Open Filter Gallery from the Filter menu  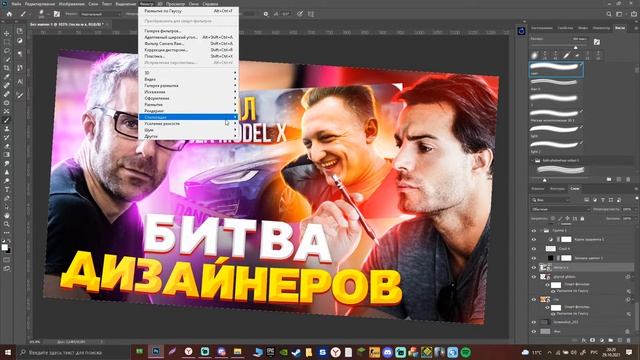pos(188,31)
